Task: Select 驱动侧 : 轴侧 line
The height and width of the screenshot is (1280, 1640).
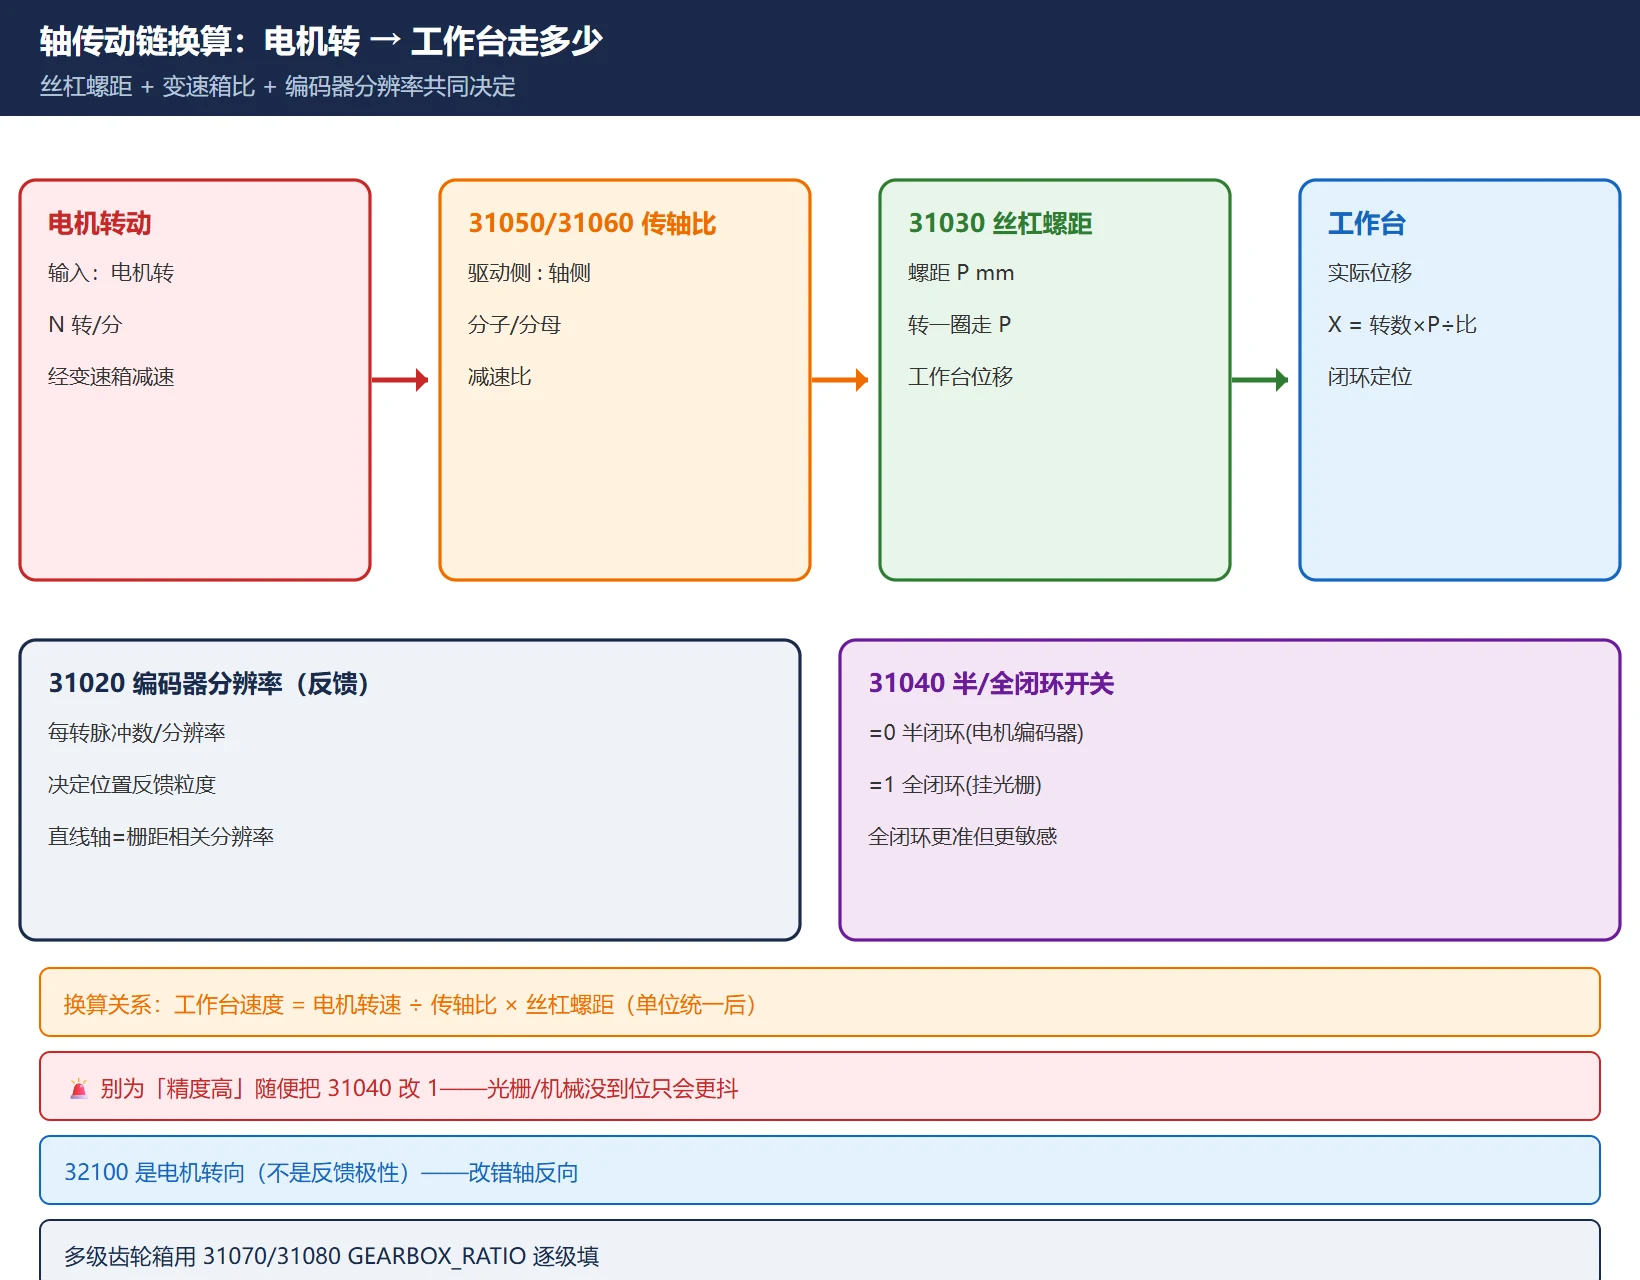Action: pyautogui.click(x=529, y=273)
